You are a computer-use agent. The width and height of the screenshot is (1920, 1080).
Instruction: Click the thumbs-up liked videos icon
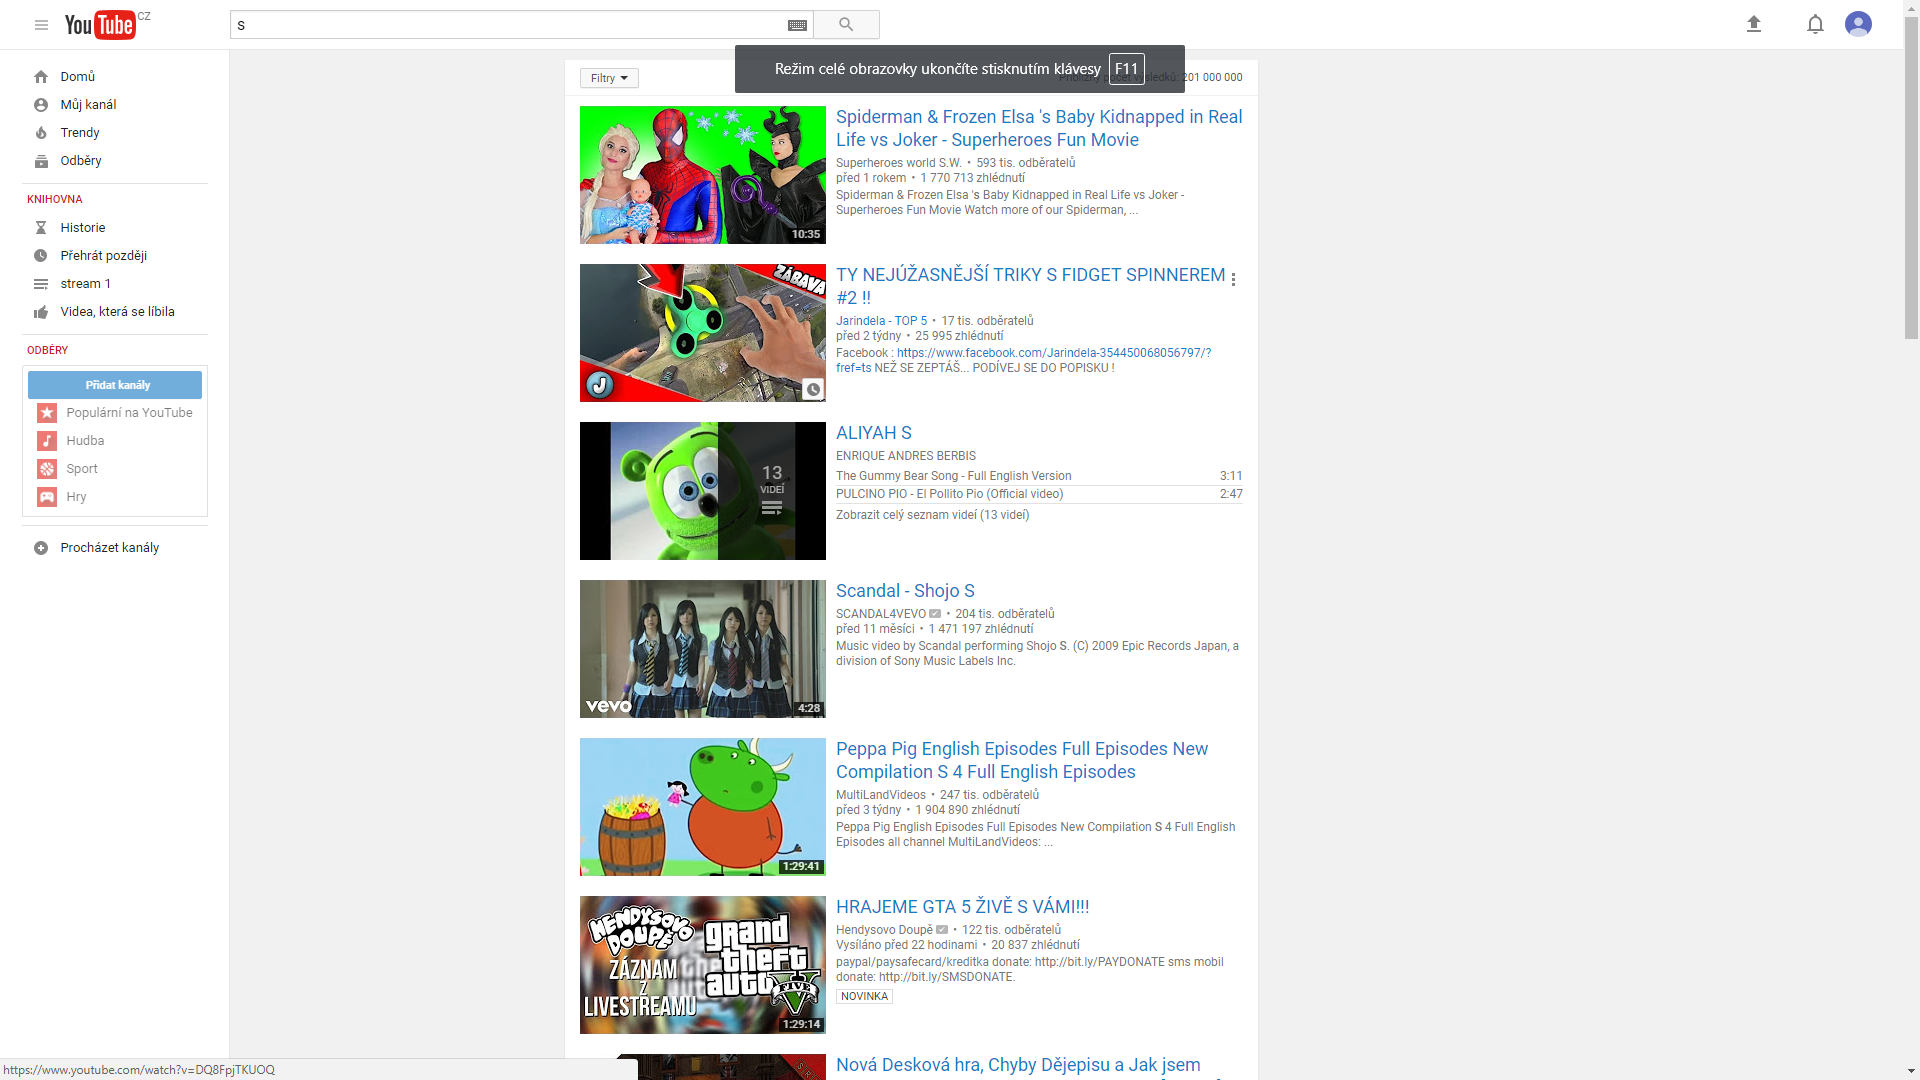pyautogui.click(x=41, y=312)
